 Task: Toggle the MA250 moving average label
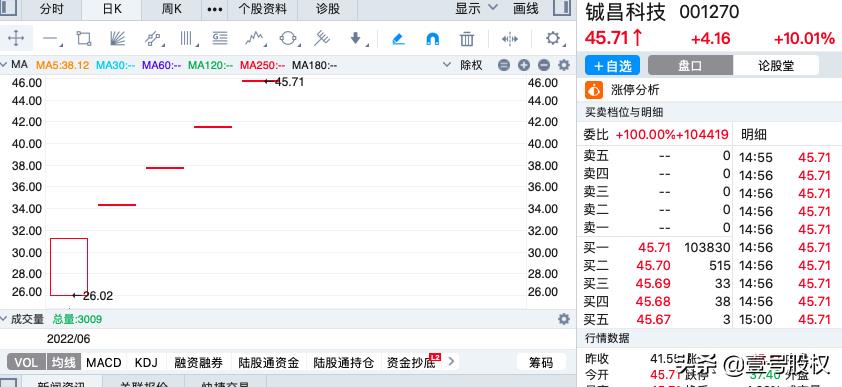pyautogui.click(x=262, y=65)
